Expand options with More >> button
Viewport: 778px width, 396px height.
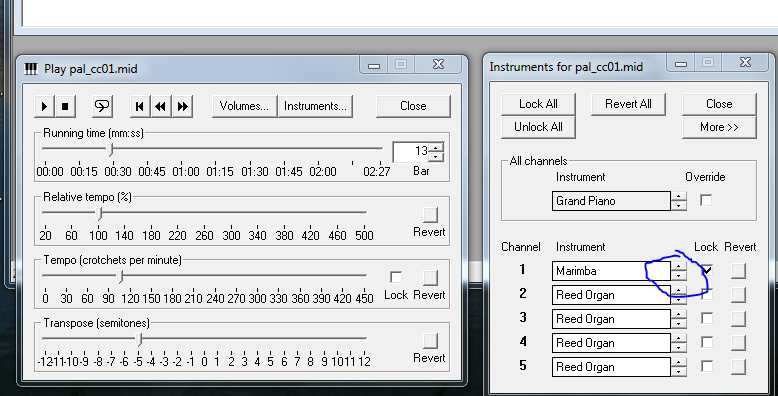(x=719, y=127)
